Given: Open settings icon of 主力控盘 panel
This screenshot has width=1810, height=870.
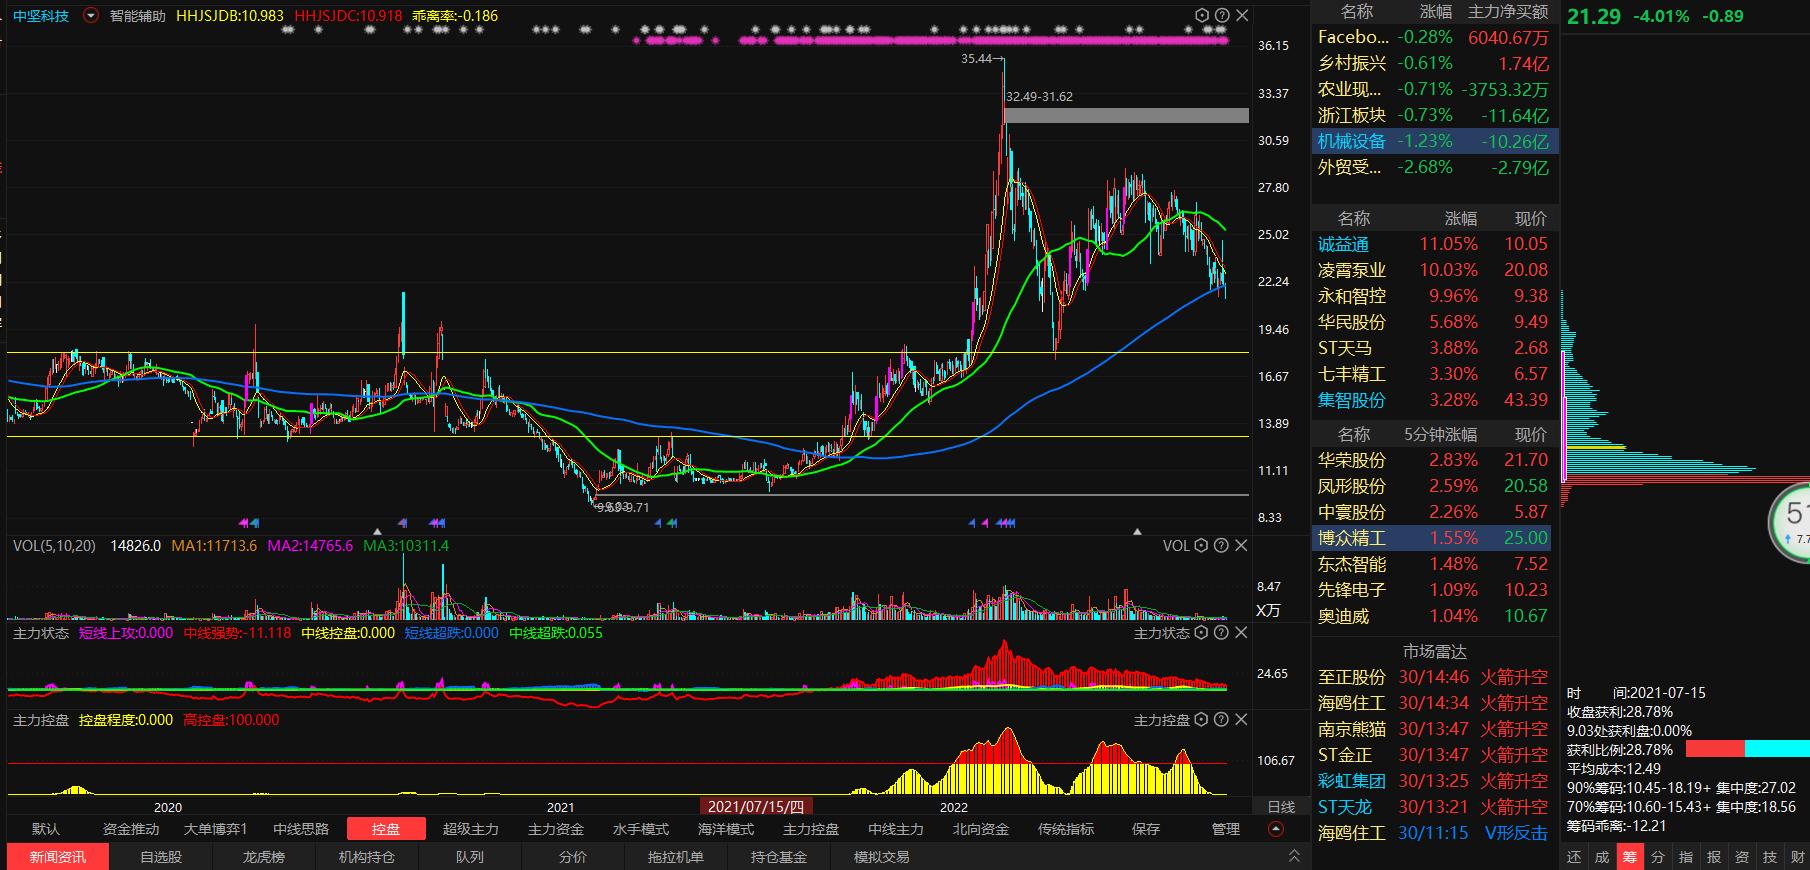Looking at the screenshot, I should pyautogui.click(x=1201, y=720).
